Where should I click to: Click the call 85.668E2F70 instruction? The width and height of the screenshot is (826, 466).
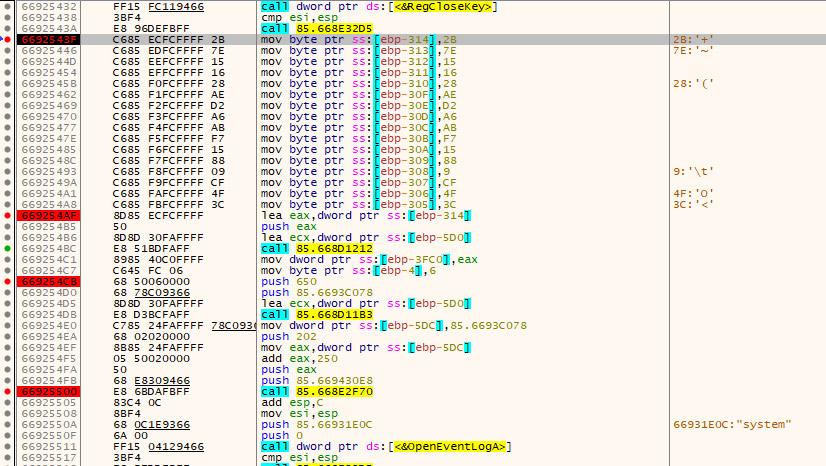317,392
